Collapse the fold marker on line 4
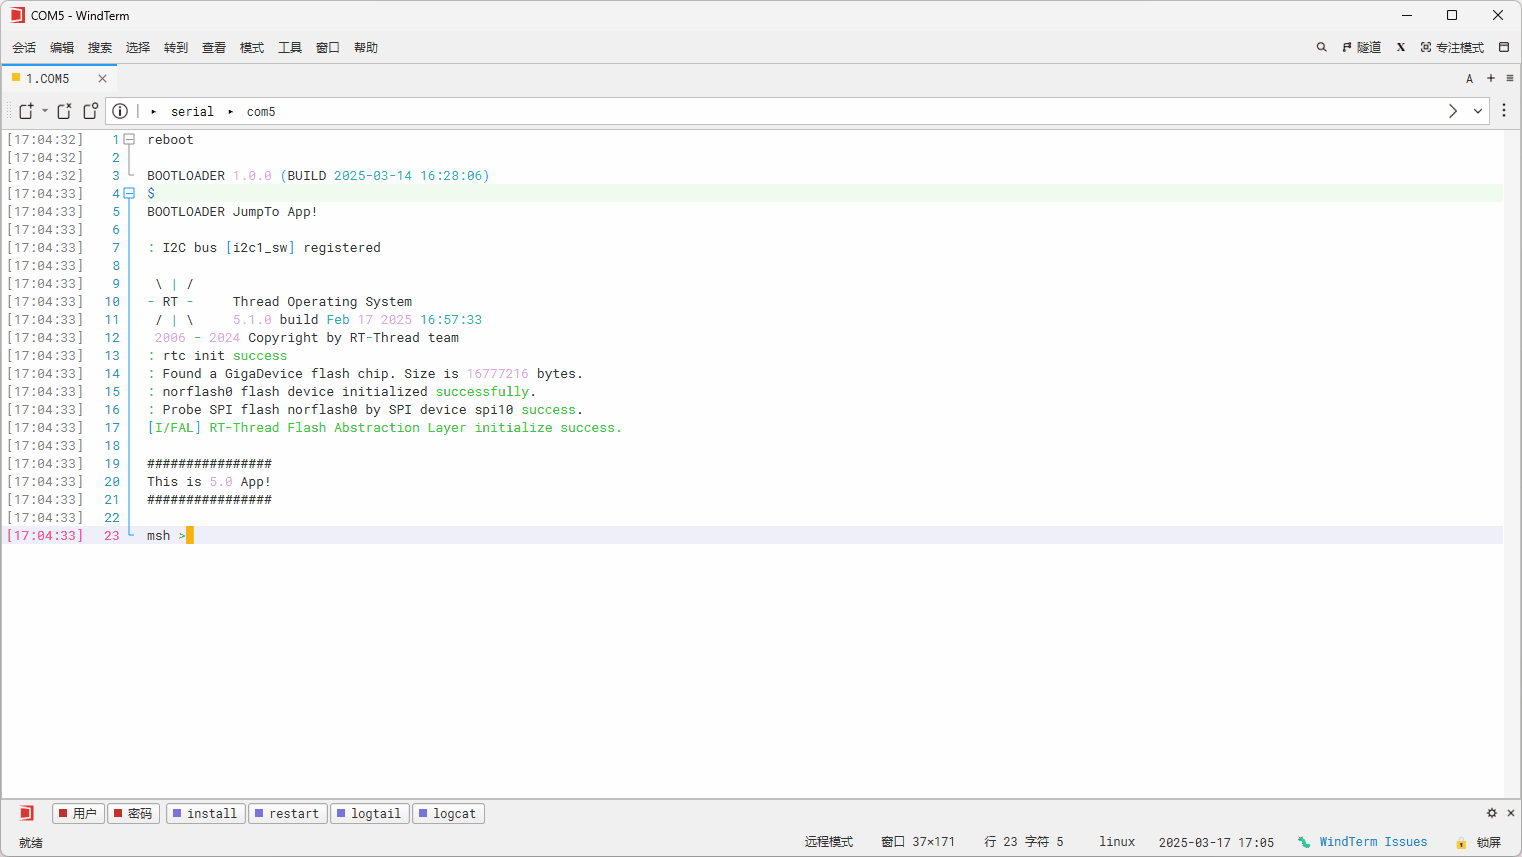The image size is (1522, 857). tap(129, 194)
